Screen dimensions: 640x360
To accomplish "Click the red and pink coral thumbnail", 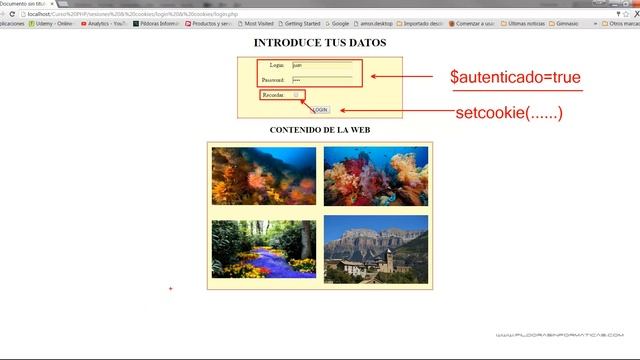I will coord(376,176).
